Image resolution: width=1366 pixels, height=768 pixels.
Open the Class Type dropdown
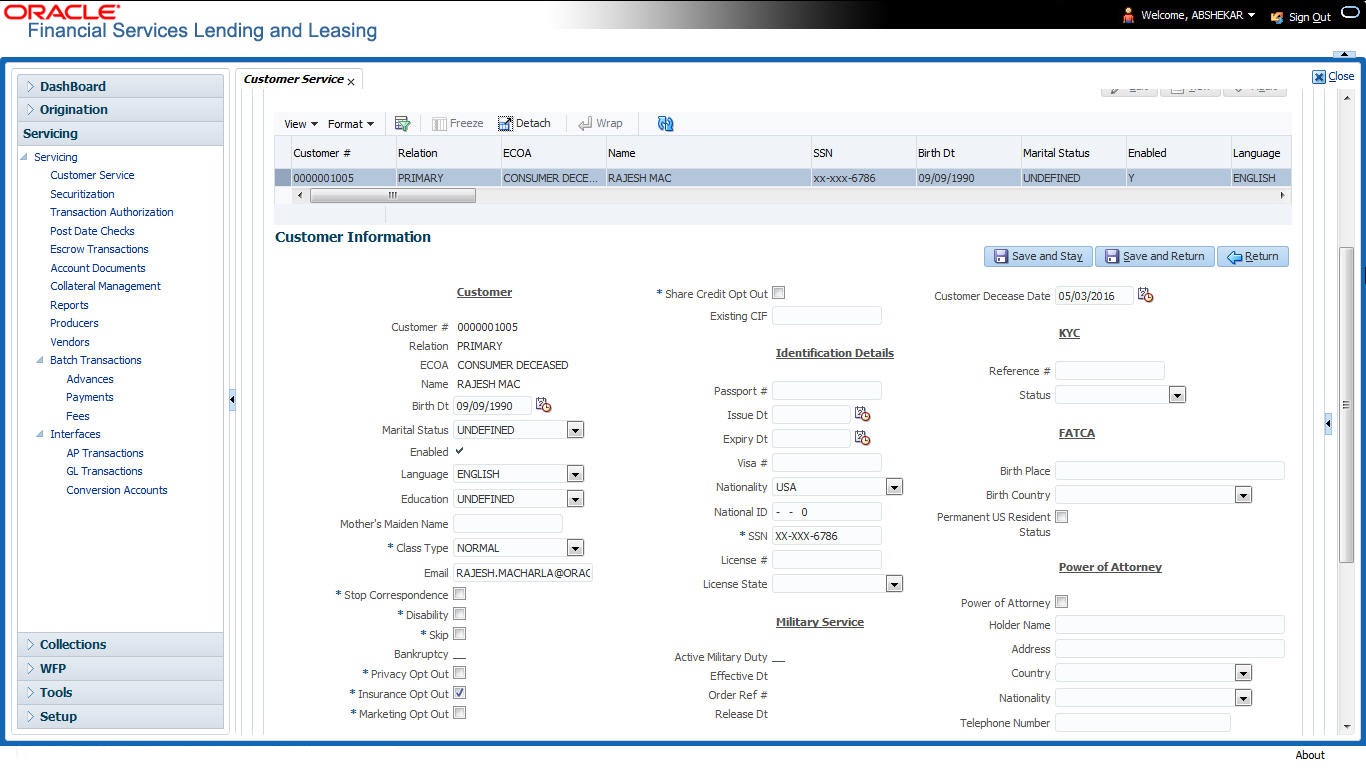[575, 548]
